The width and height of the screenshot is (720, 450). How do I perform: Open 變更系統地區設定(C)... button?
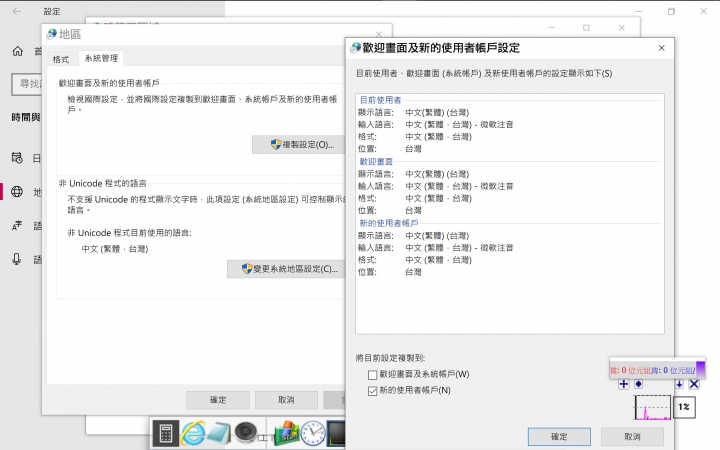click(286, 269)
